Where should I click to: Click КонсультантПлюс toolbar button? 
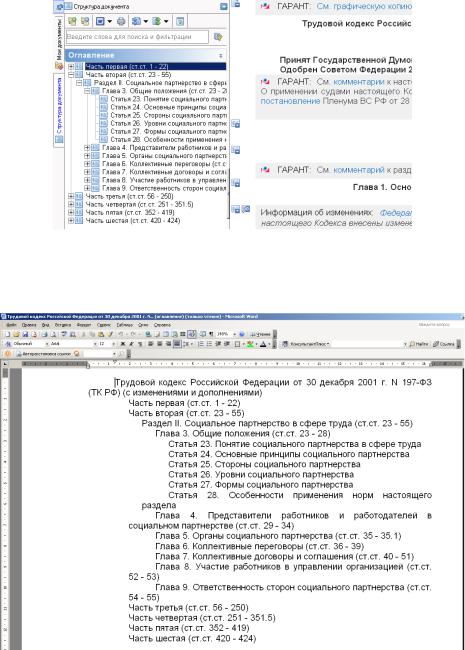[306, 344]
